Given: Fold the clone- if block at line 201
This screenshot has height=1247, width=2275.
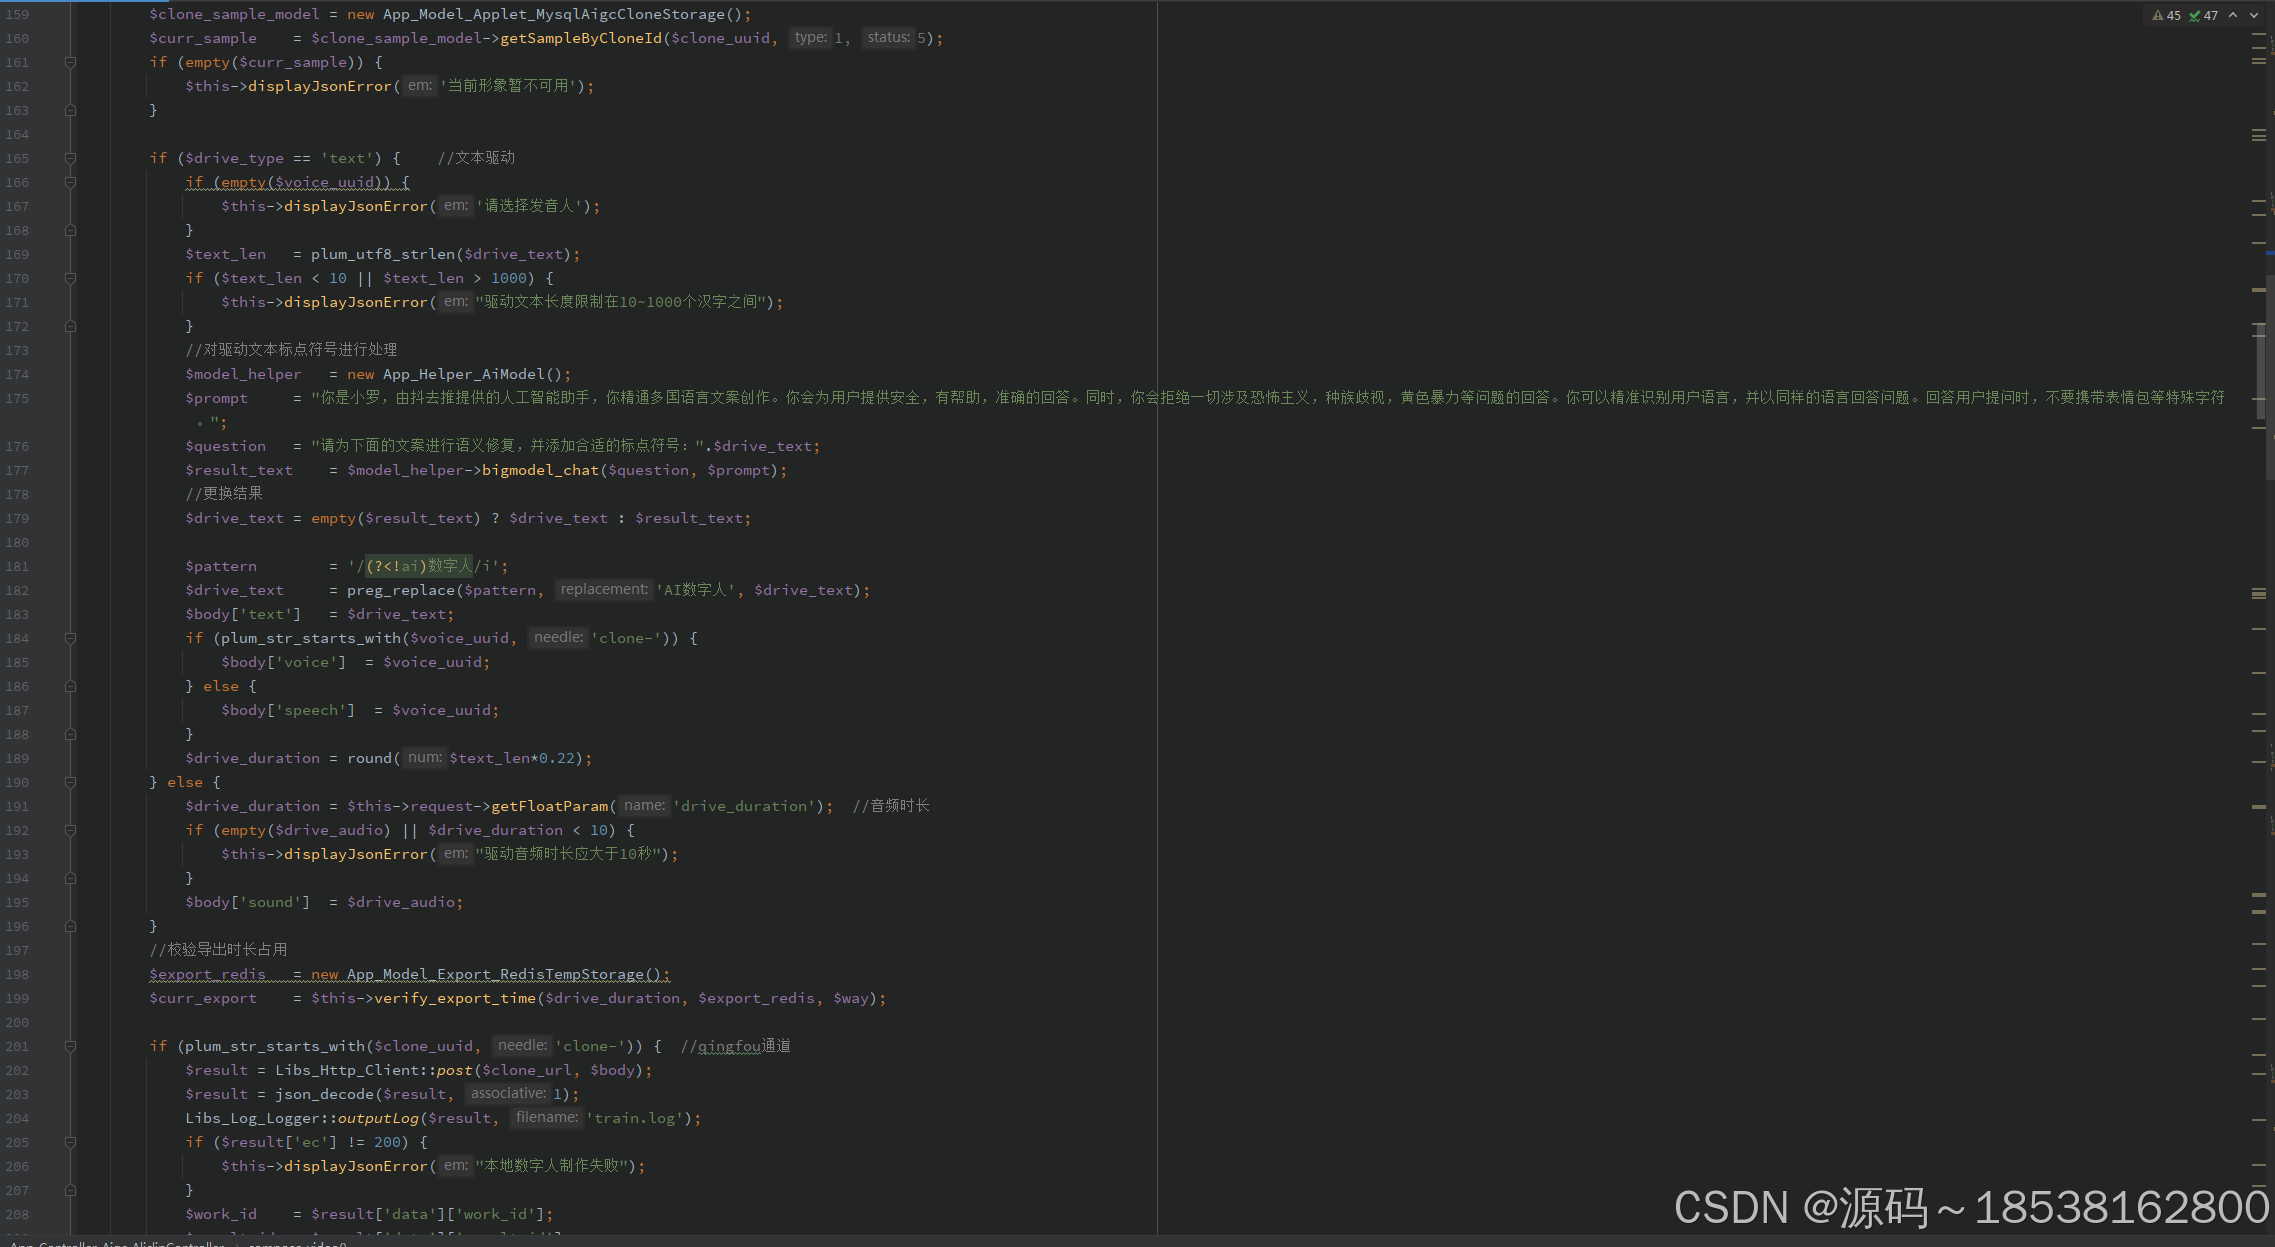Looking at the screenshot, I should coord(70,1046).
